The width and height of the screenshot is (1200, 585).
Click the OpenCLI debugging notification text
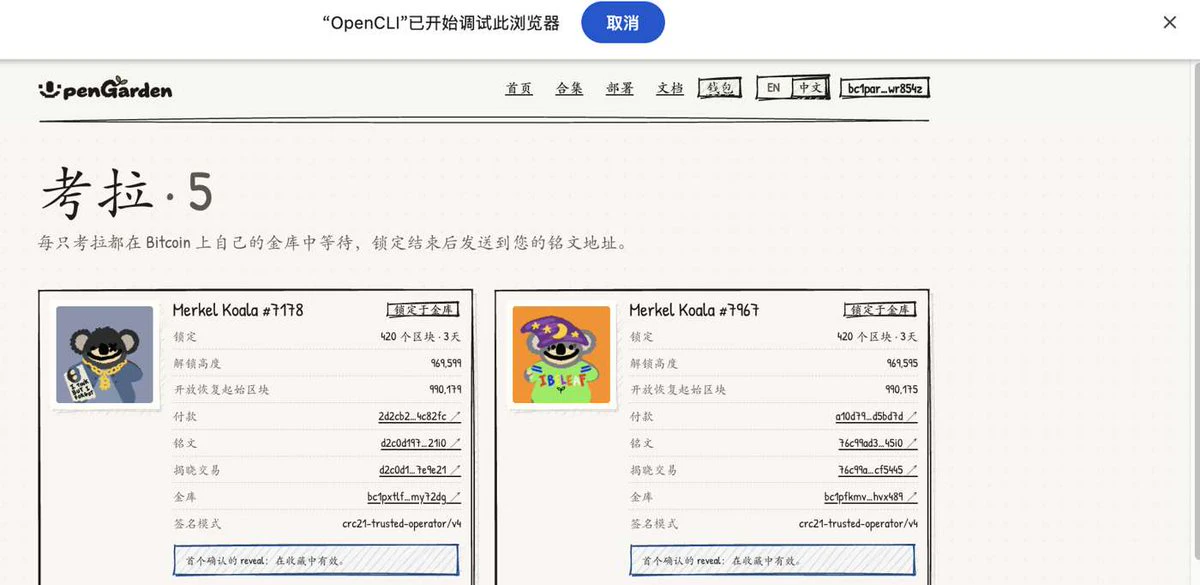[x=441, y=23]
